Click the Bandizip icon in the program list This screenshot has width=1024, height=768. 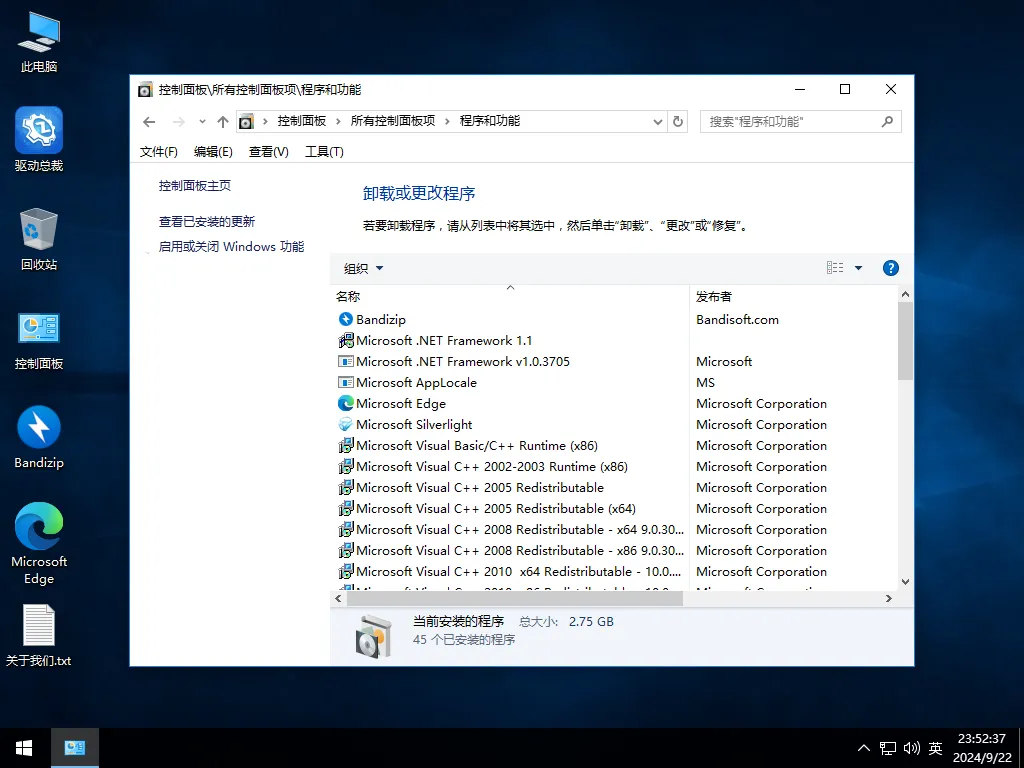coord(345,319)
